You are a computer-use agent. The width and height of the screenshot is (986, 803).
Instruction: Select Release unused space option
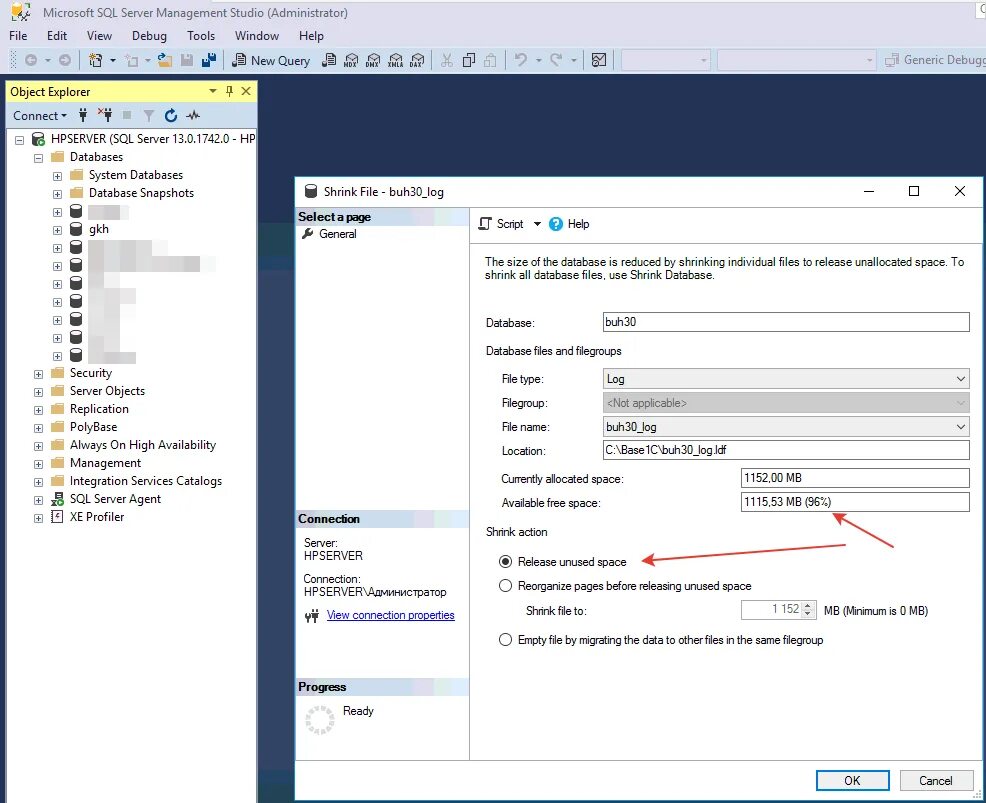[x=505, y=562]
